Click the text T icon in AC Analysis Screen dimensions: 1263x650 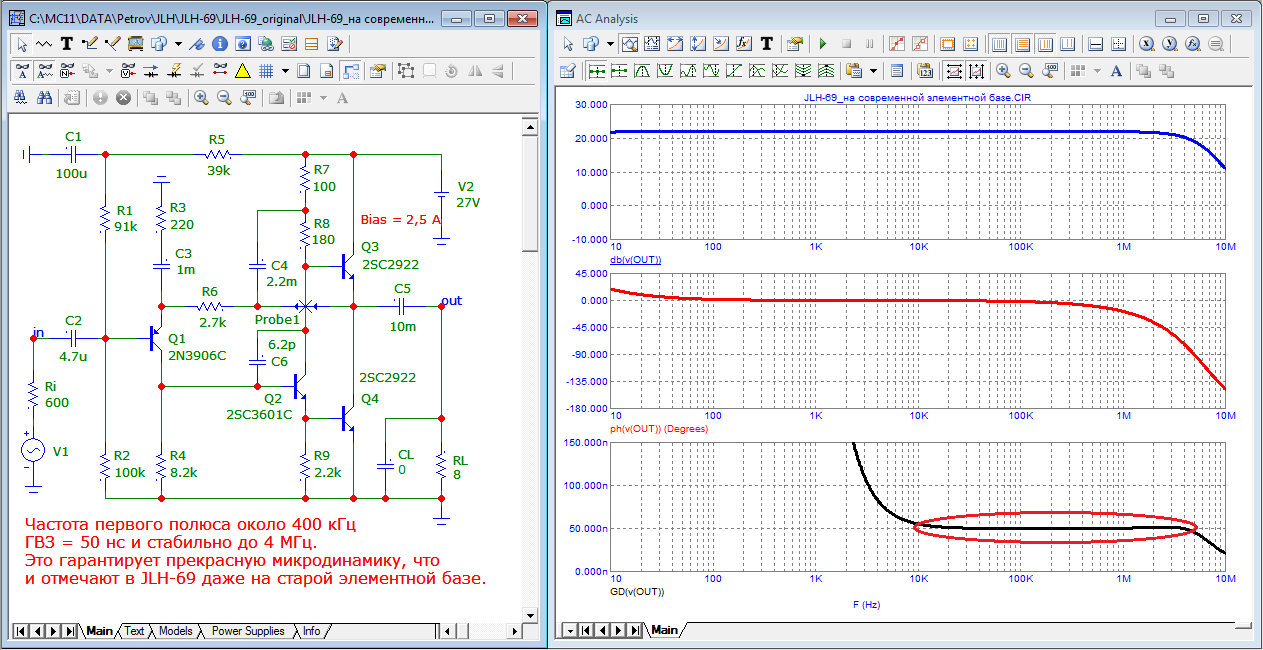coord(766,44)
